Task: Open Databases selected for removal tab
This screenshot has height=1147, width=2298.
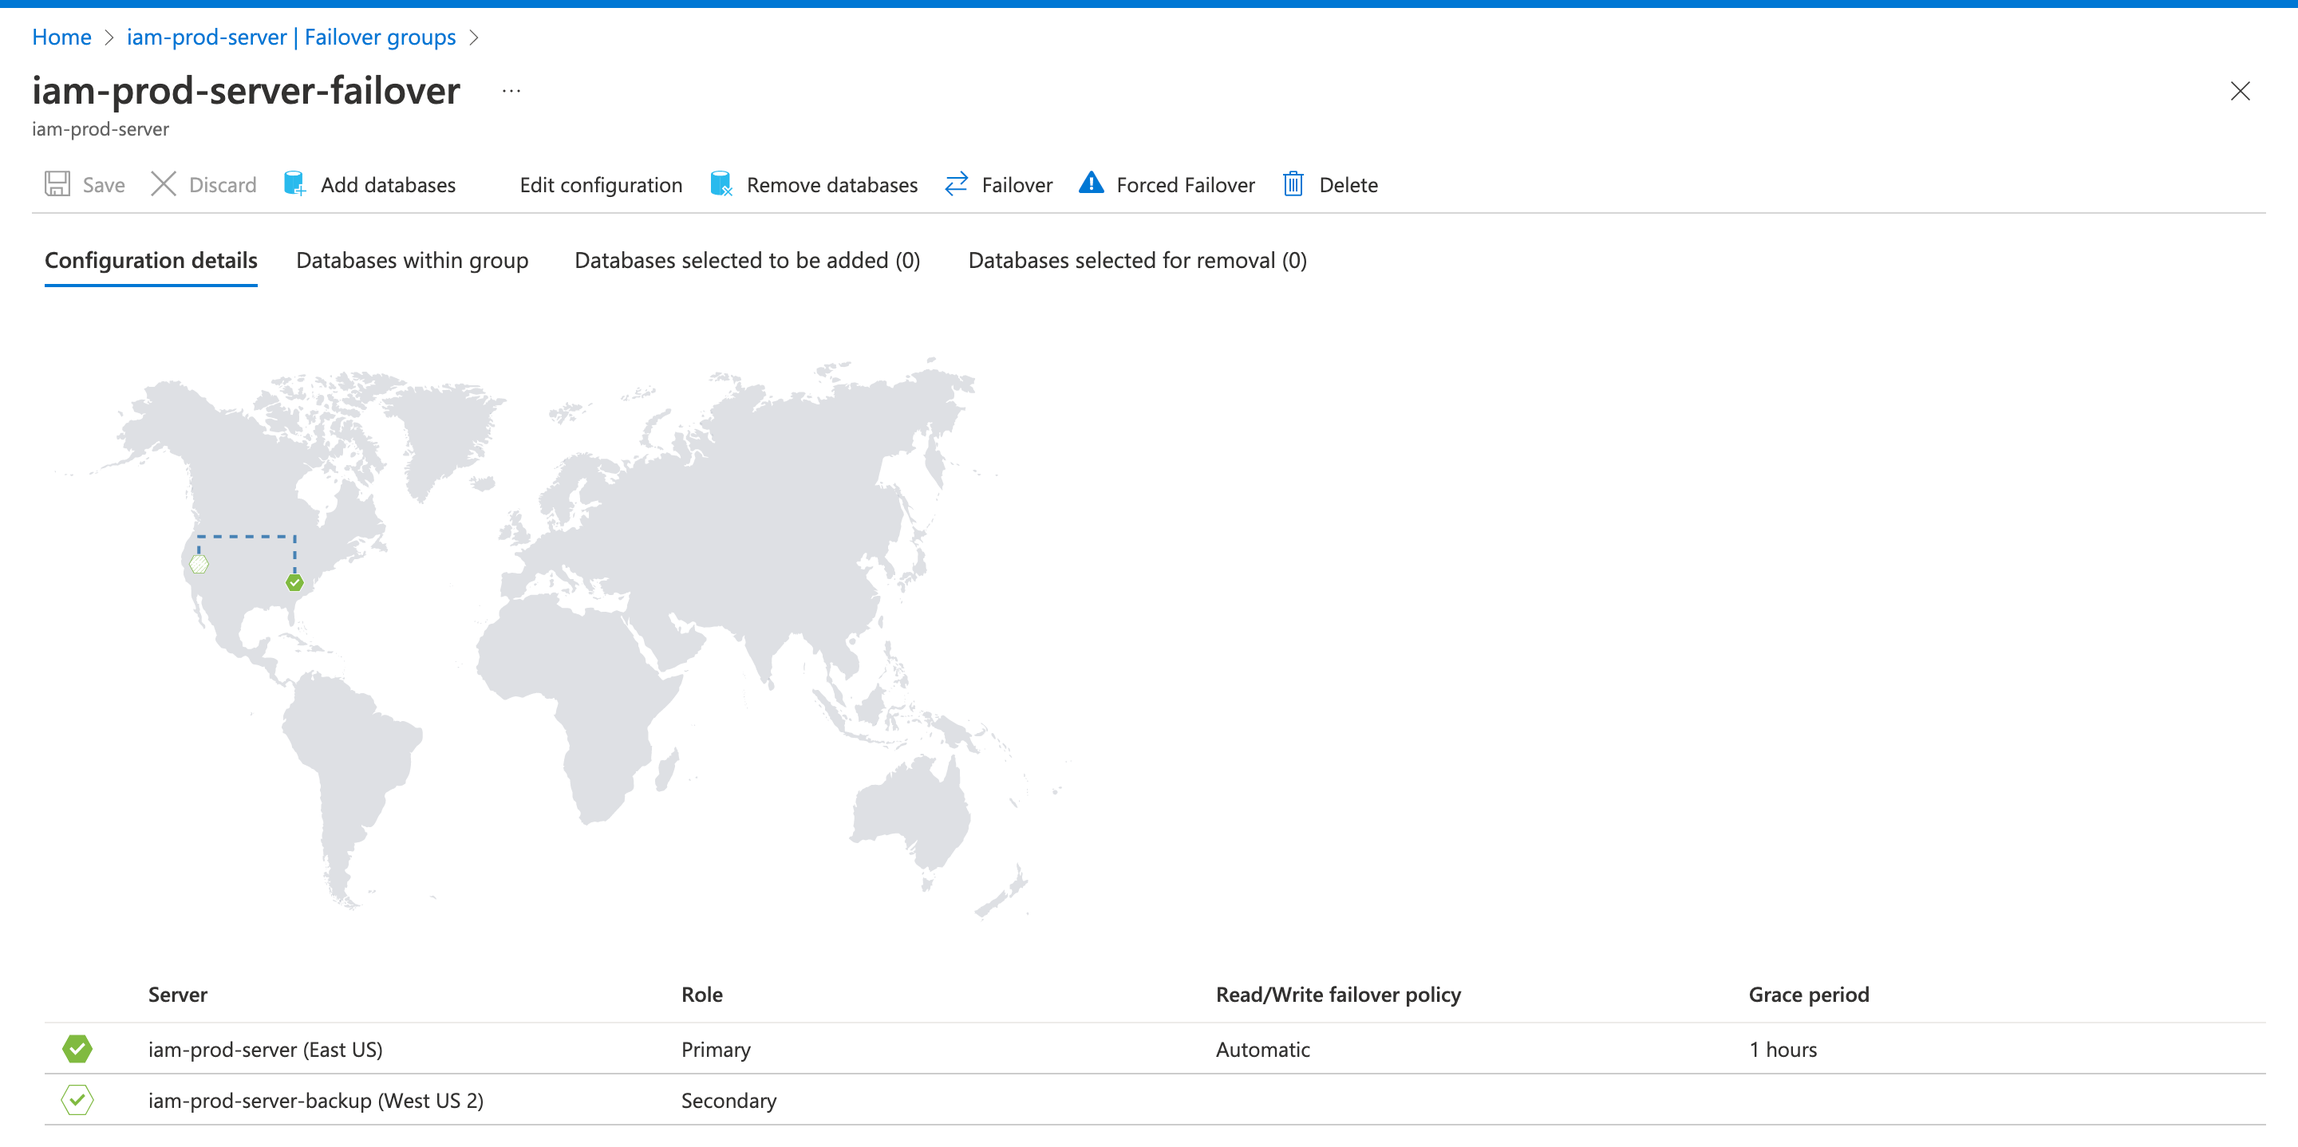Action: click(x=1137, y=260)
